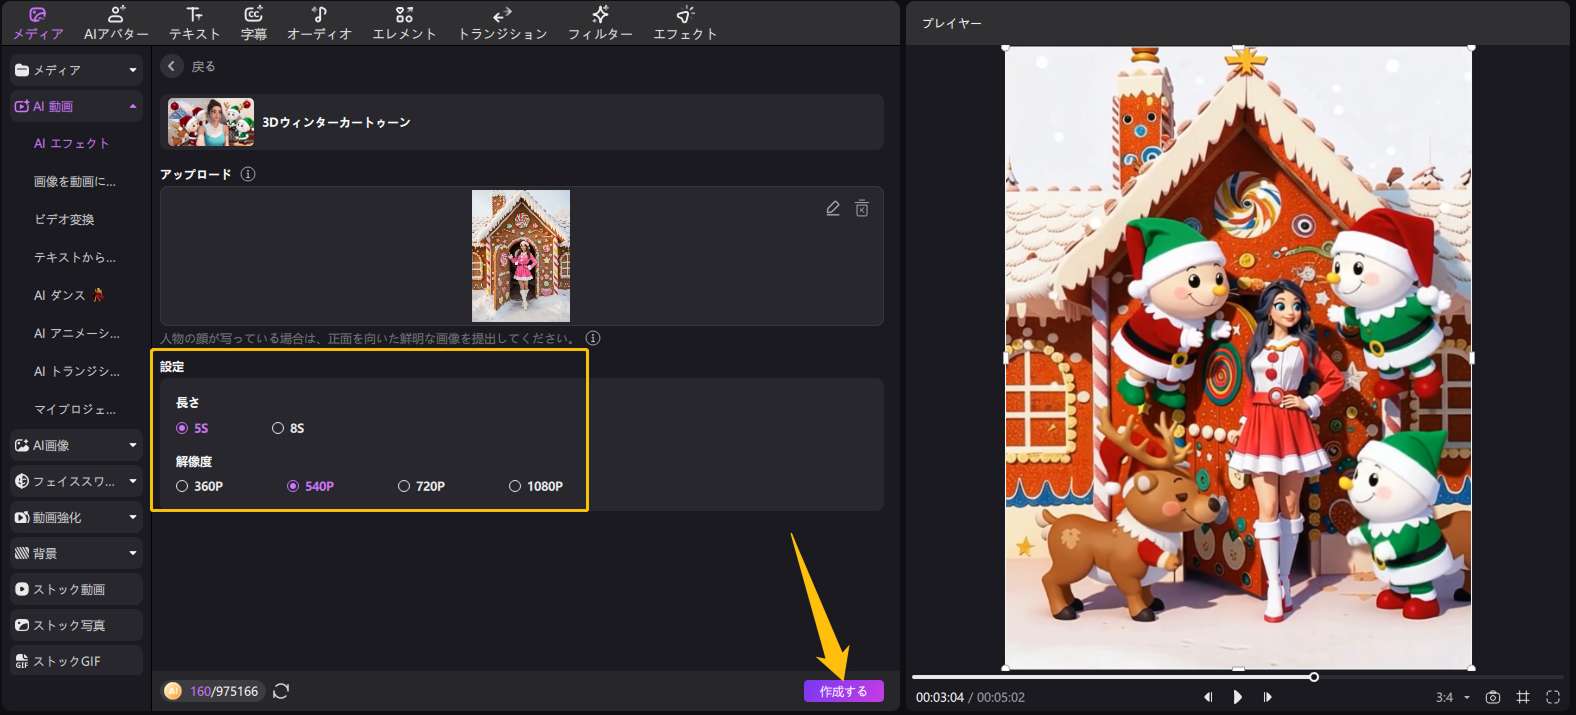The height and width of the screenshot is (715, 1576).
Task: Open the メディア tab in the top toolbar
Action: point(38,23)
